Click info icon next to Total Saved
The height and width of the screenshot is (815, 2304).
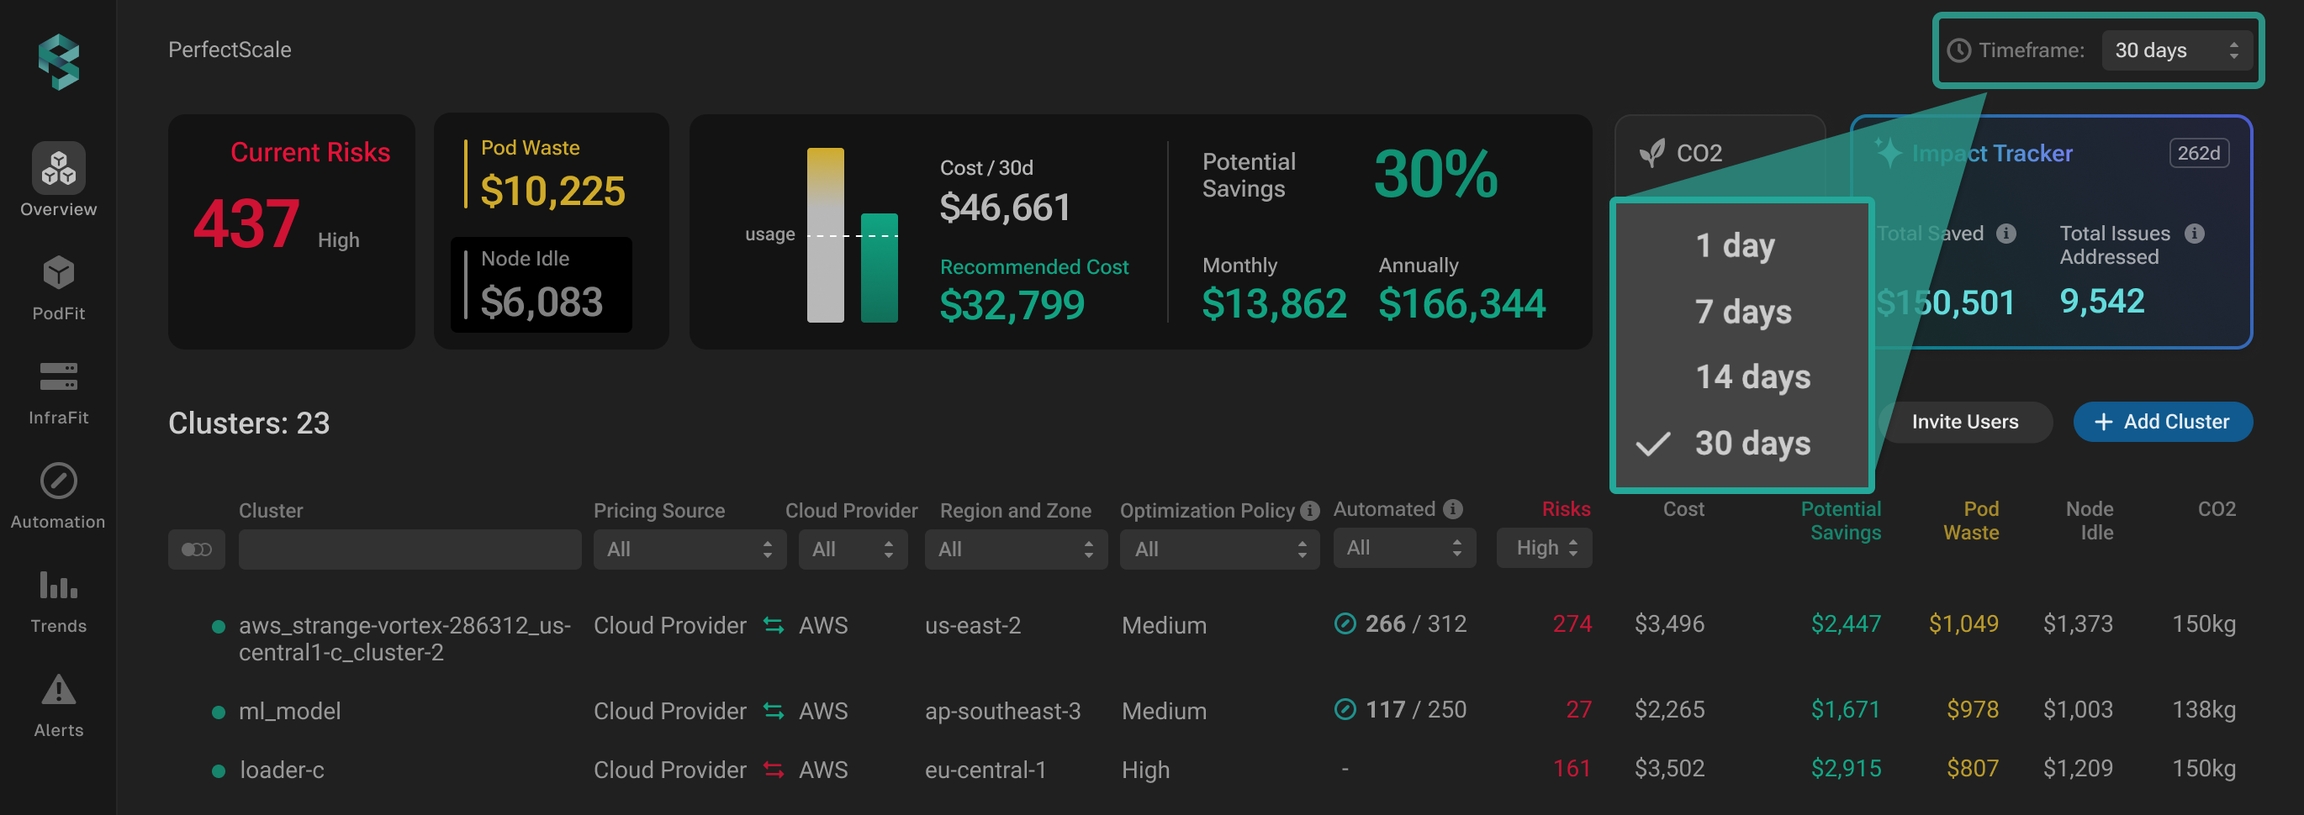click(x=2006, y=233)
